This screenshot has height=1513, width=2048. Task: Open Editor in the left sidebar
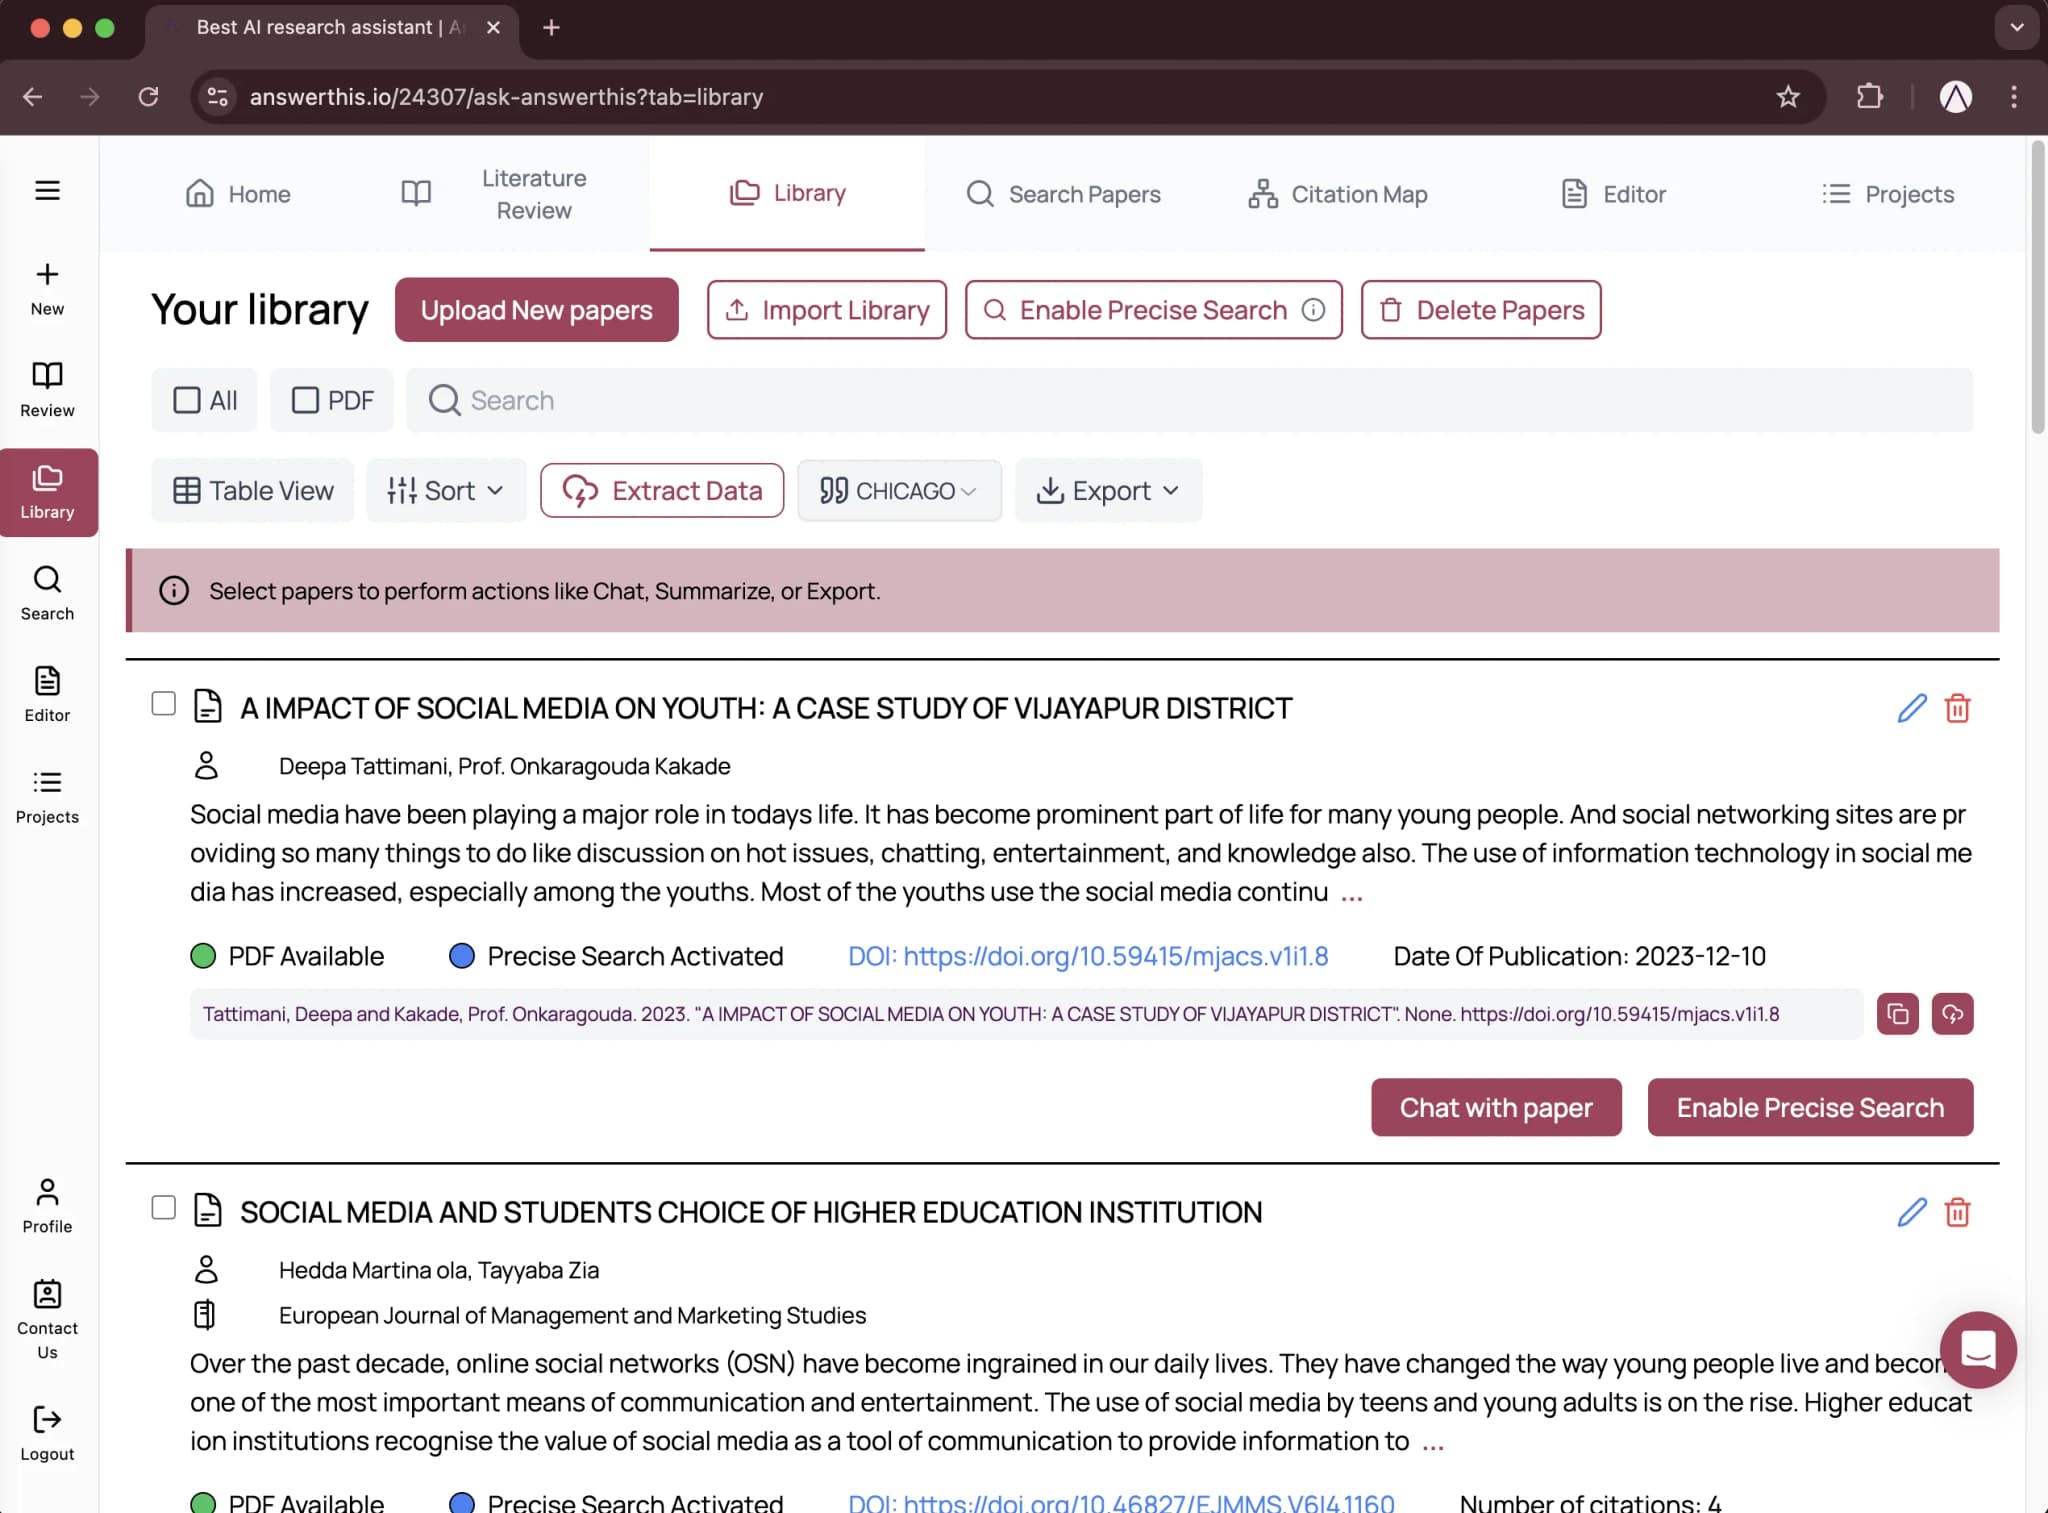[x=47, y=695]
